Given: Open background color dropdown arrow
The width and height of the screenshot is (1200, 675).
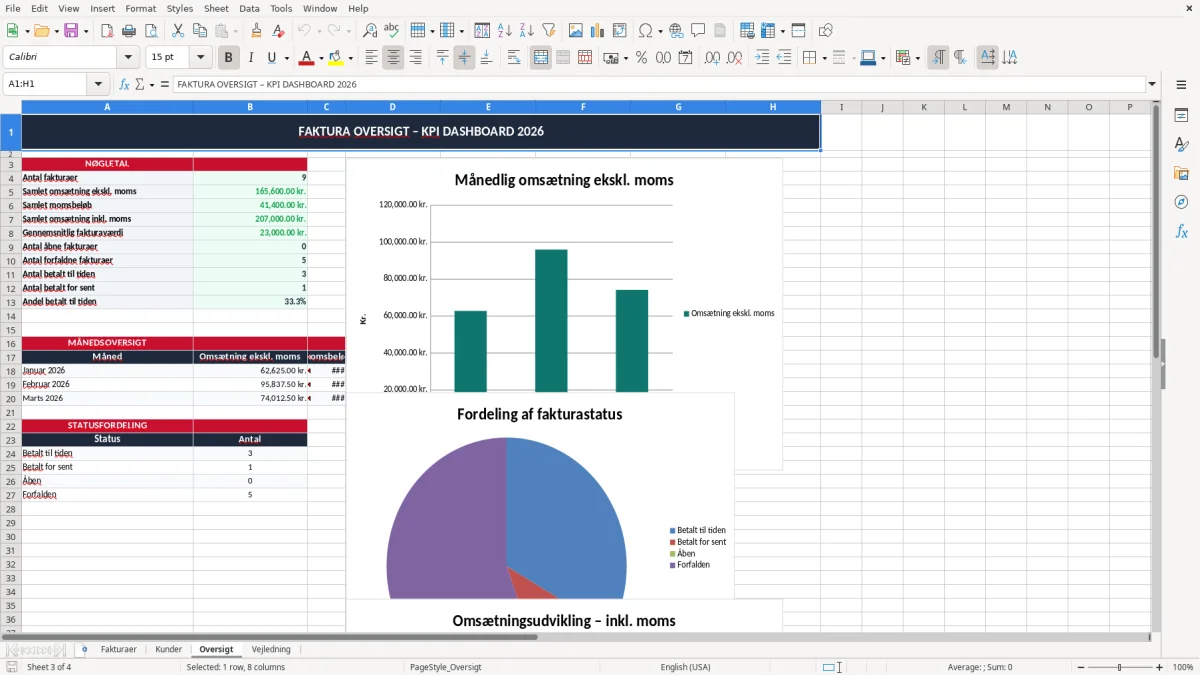Looking at the screenshot, I should (350, 58).
